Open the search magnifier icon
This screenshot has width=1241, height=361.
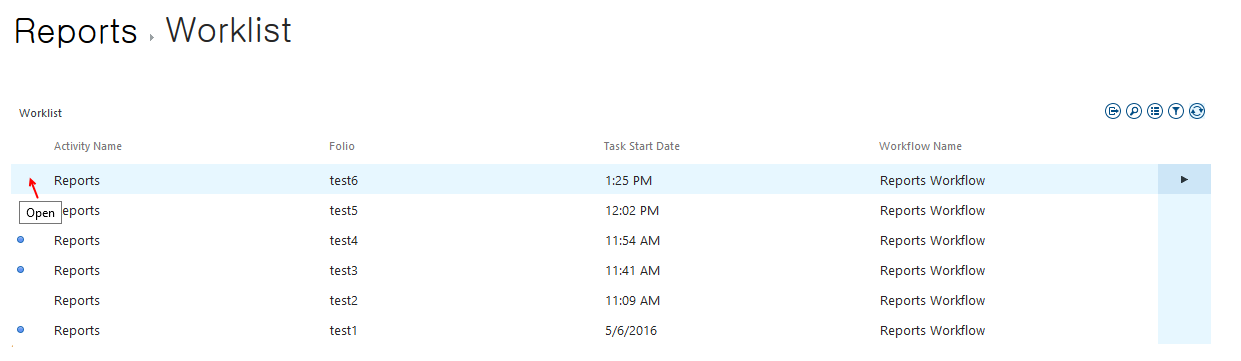click(x=1133, y=111)
